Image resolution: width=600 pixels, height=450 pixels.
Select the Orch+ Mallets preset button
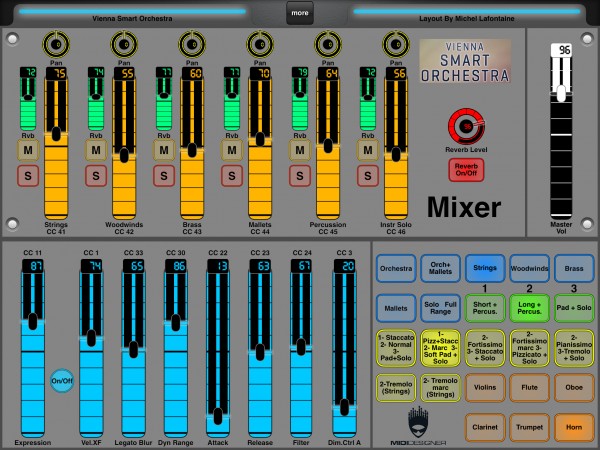coord(440,268)
